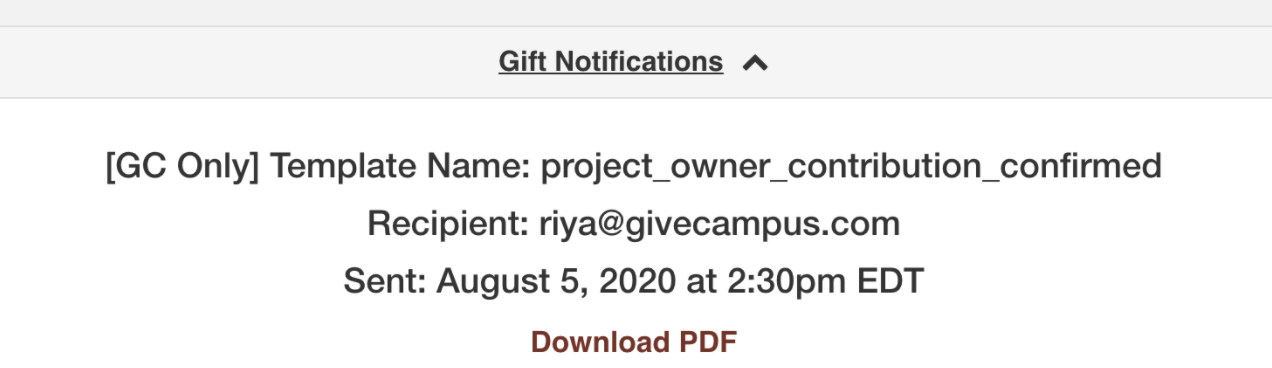
Task: Click the word PDF in download link
Action: pos(708,342)
